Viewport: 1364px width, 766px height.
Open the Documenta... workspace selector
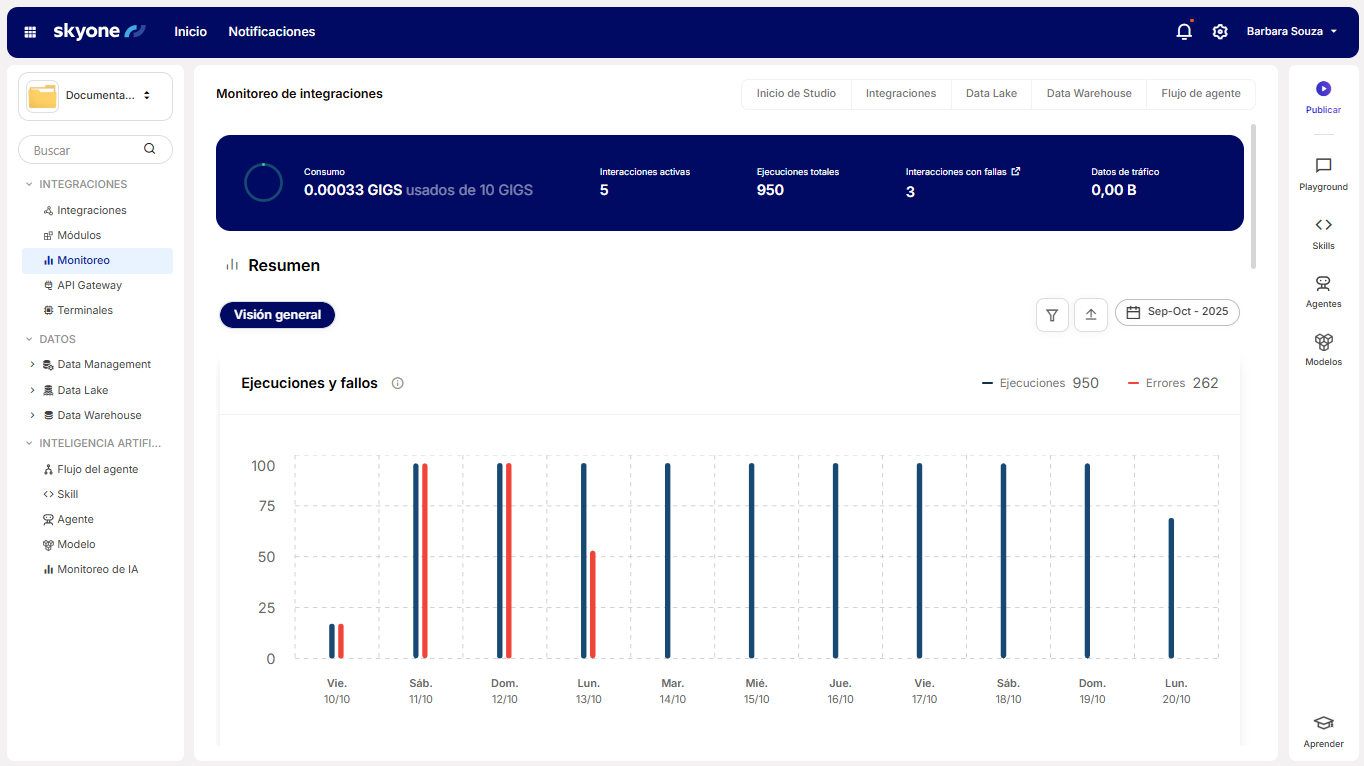tap(95, 96)
